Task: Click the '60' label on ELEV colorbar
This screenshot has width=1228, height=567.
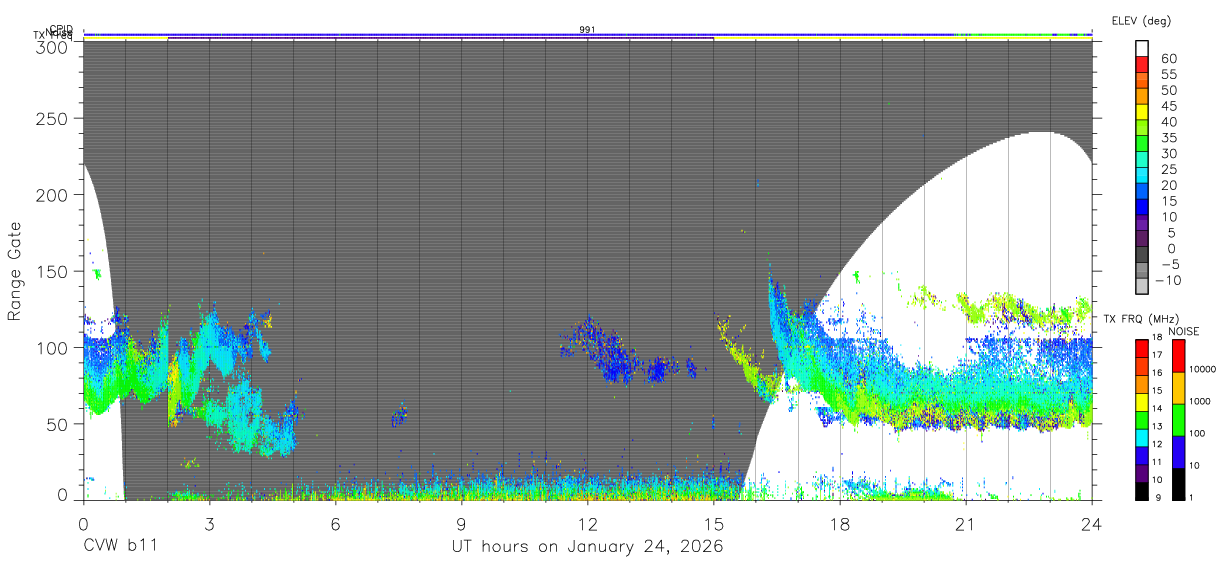Action: 1168,59
